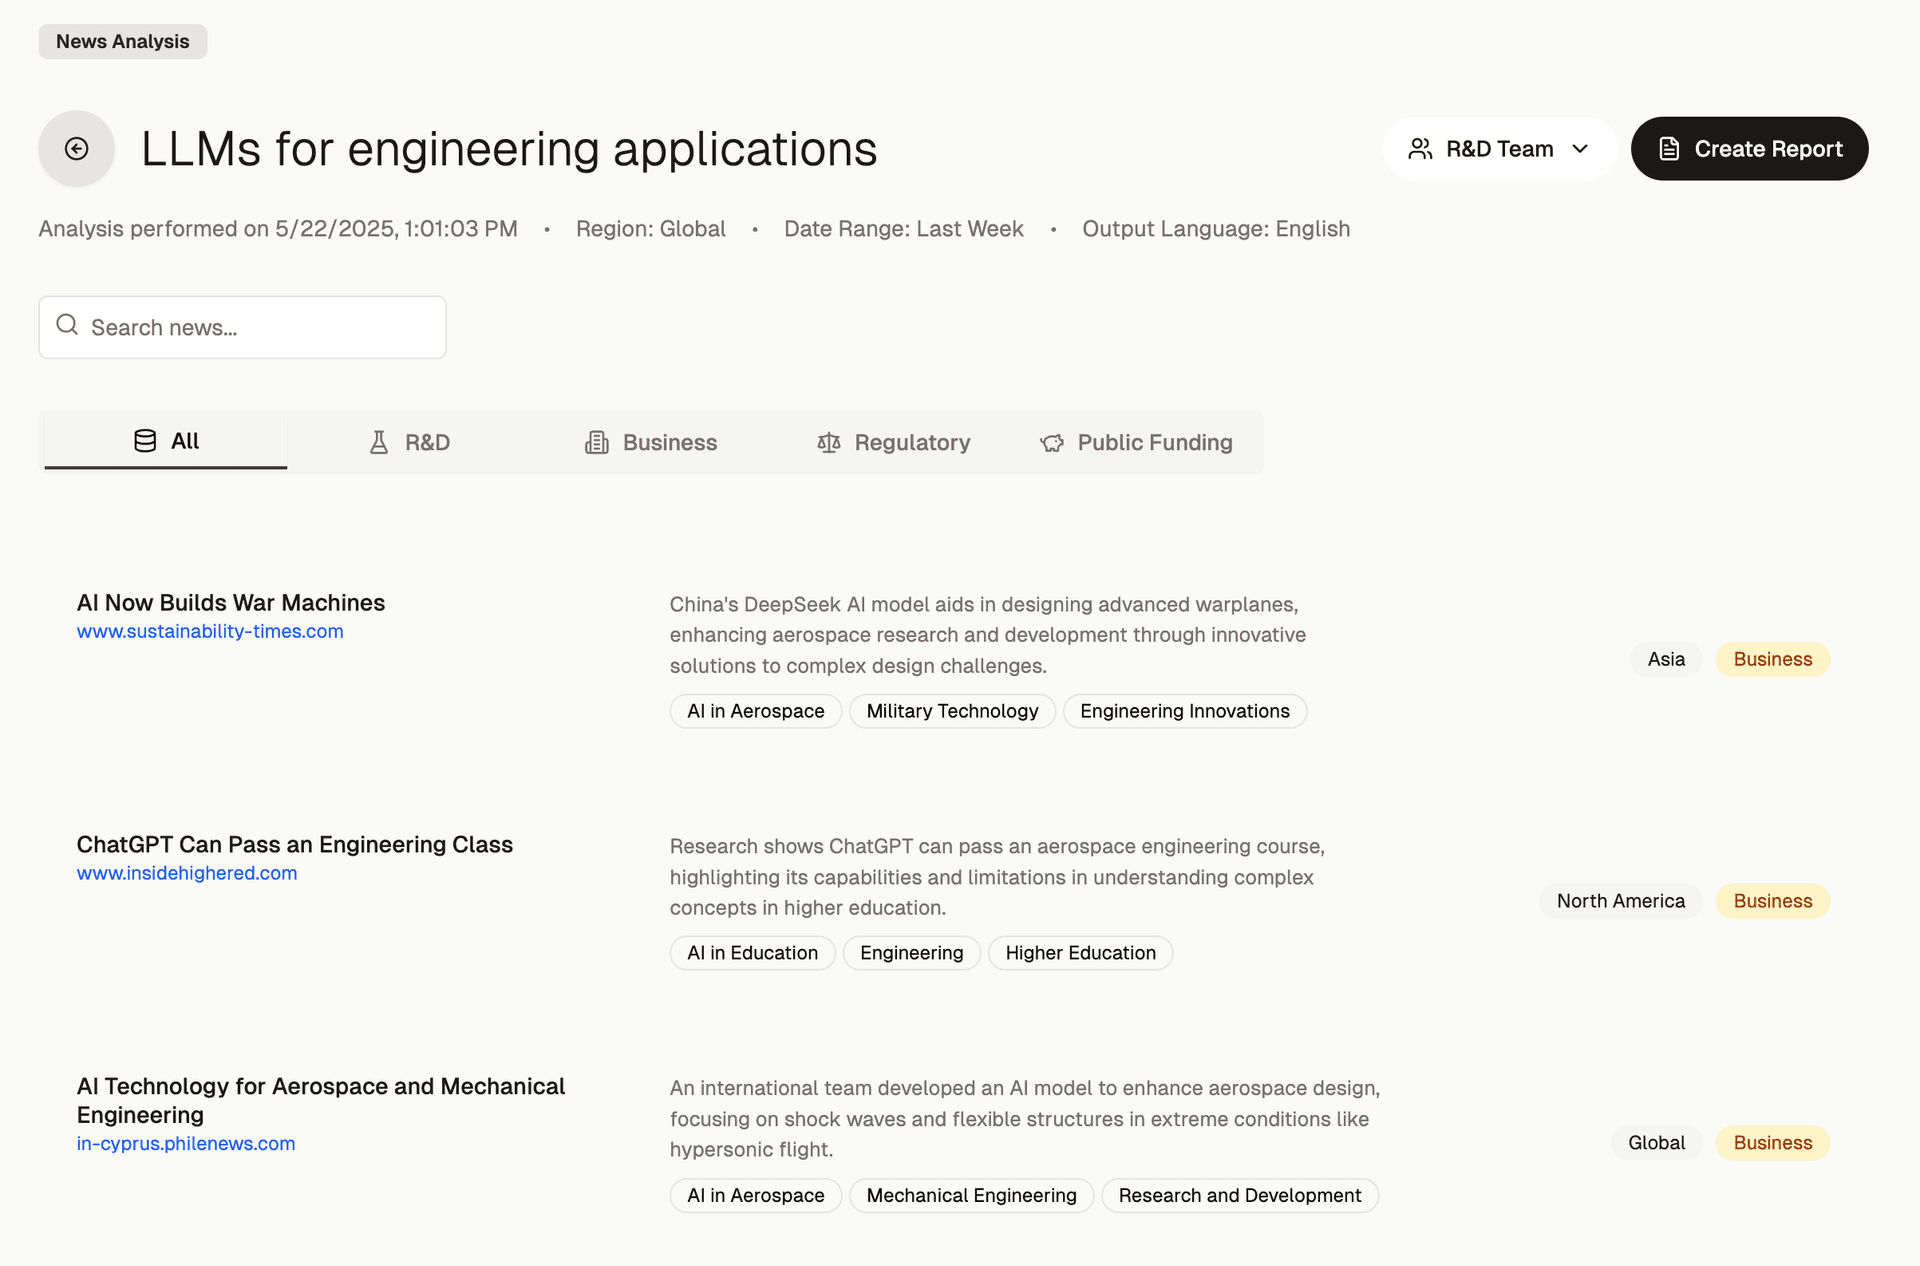Click the document icon on Create Report

pyautogui.click(x=1669, y=149)
